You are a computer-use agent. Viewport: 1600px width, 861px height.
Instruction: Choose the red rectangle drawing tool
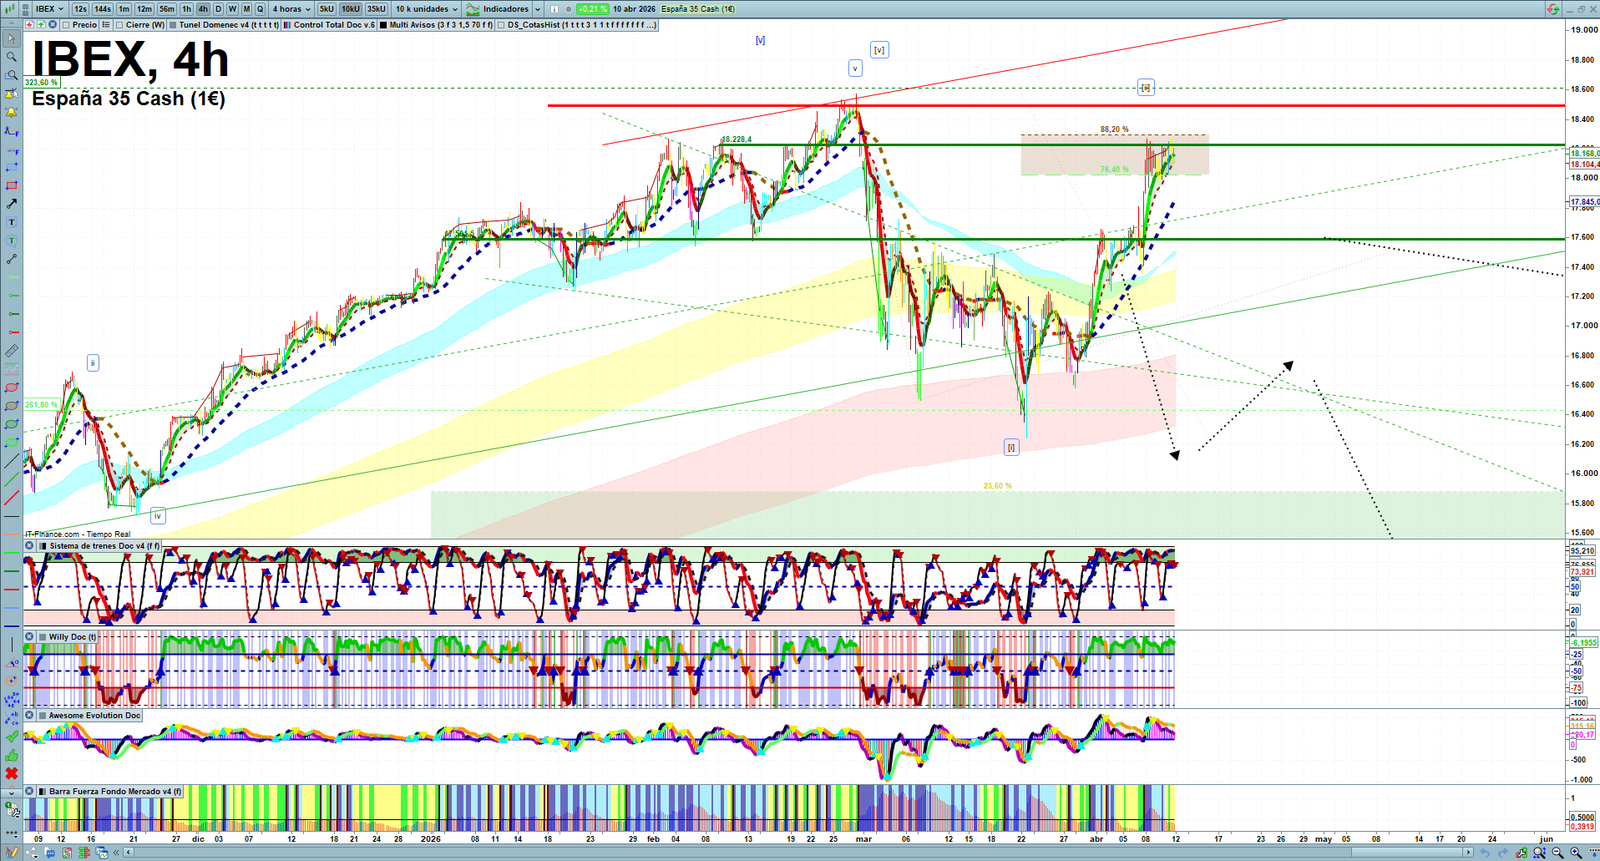click(x=11, y=186)
